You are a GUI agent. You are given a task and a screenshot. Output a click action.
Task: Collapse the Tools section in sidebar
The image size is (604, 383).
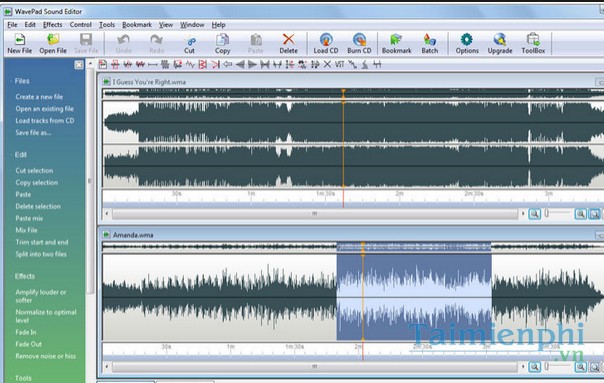(23, 378)
